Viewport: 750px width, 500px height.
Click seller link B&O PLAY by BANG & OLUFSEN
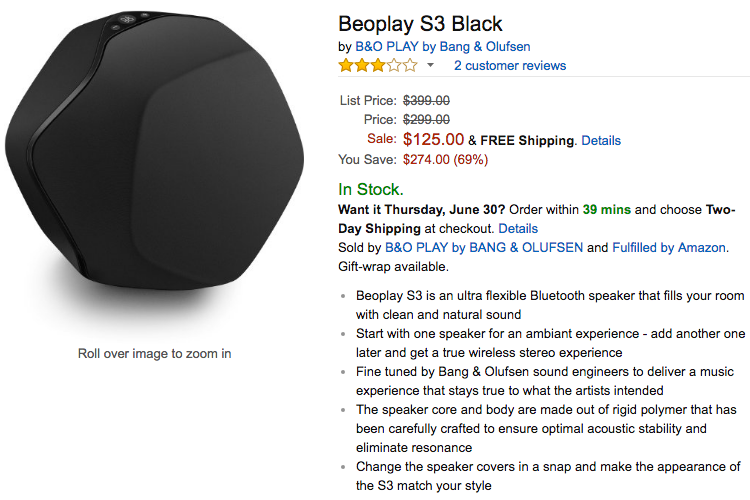point(484,248)
